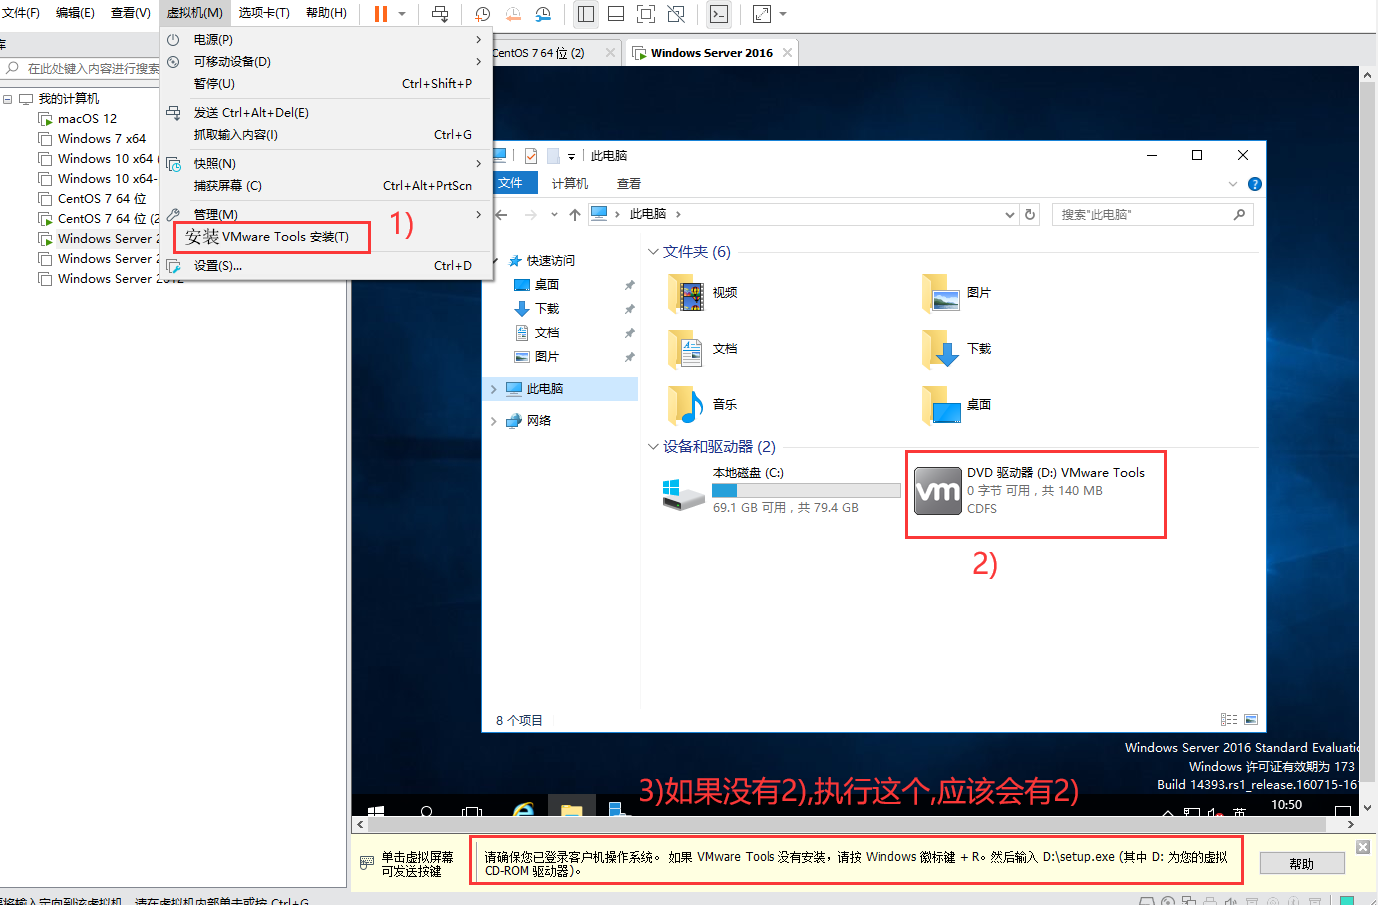Open the DVD 驱动器 (D:) VMware Tools drive
Viewport: 1378px width, 905px height.
coord(1036,491)
